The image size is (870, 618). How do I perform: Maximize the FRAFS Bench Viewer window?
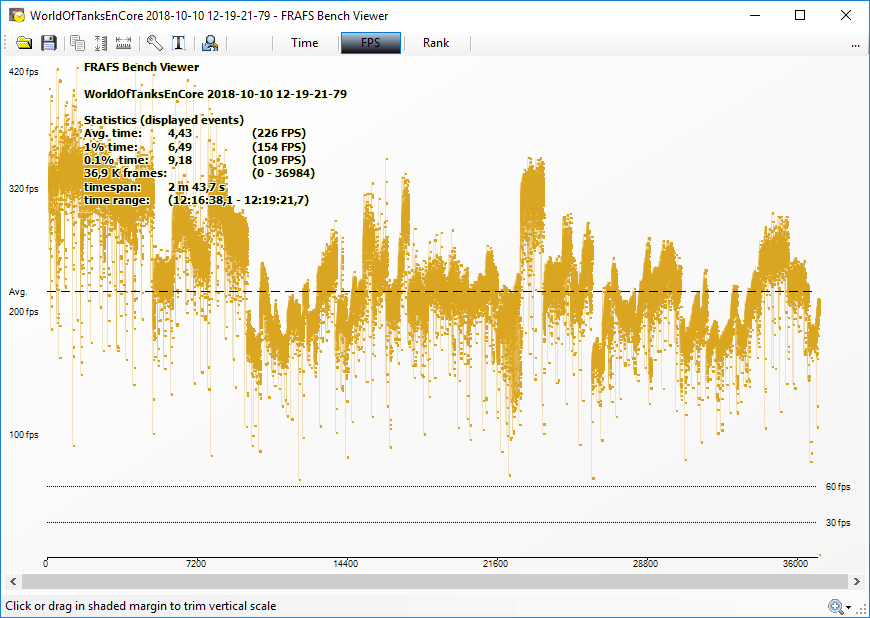click(800, 15)
